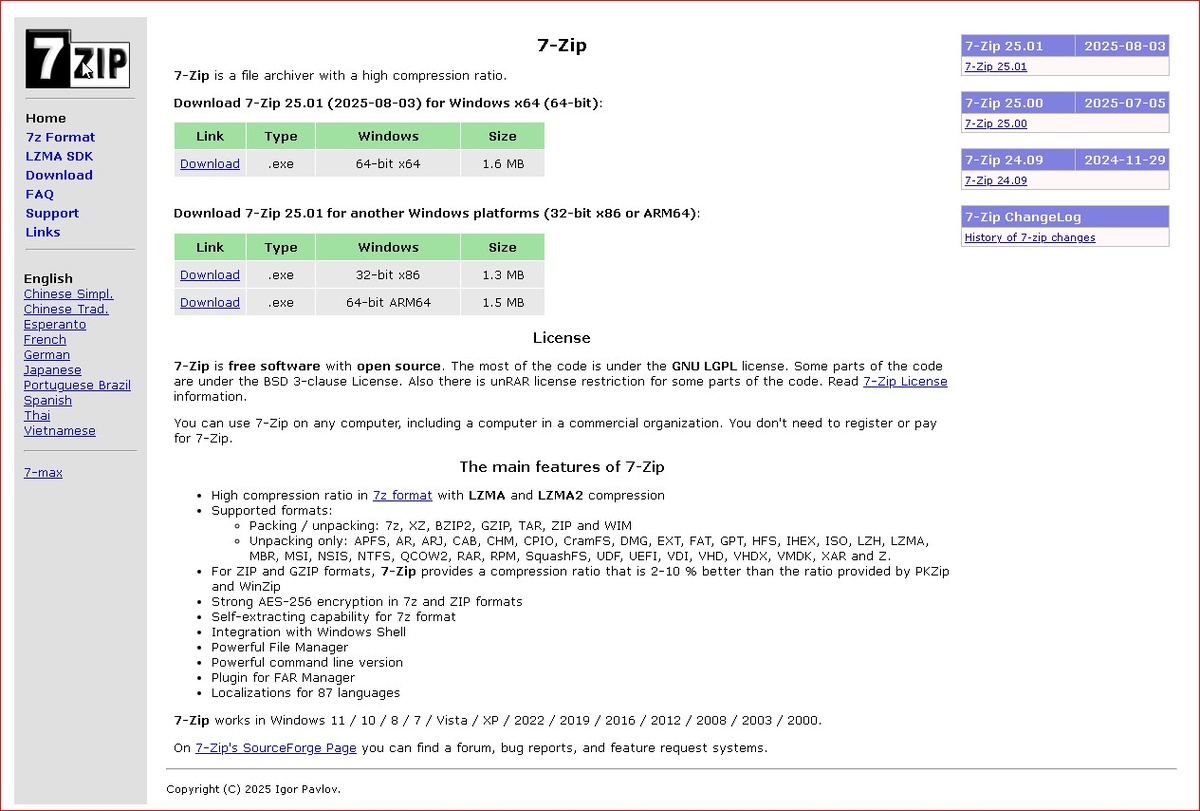Open the 7-max link
The height and width of the screenshot is (811, 1200).
click(x=43, y=472)
